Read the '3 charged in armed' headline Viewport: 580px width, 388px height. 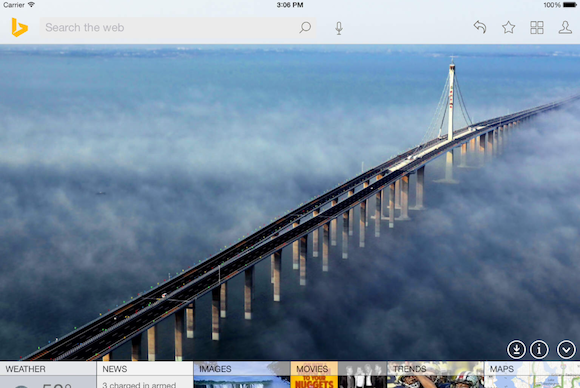pyautogui.click(x=139, y=385)
